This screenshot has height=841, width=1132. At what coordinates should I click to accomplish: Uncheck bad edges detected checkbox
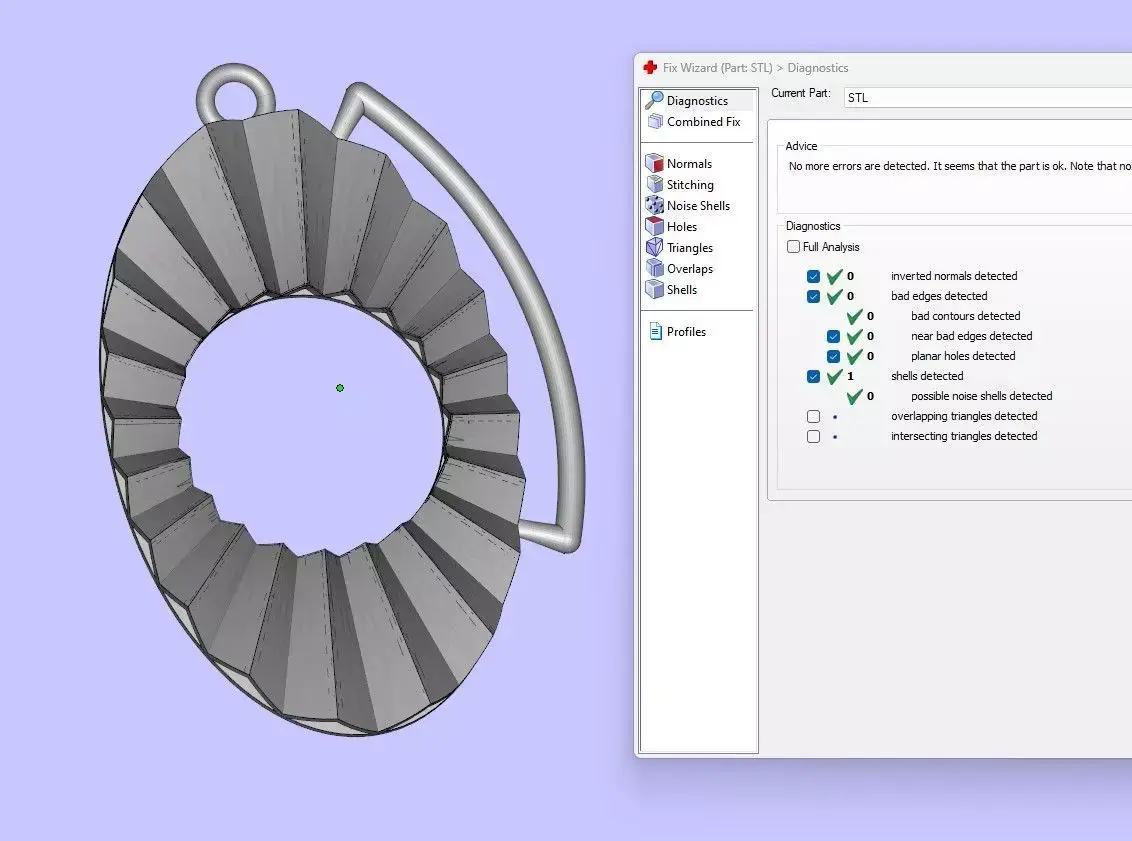click(x=814, y=296)
